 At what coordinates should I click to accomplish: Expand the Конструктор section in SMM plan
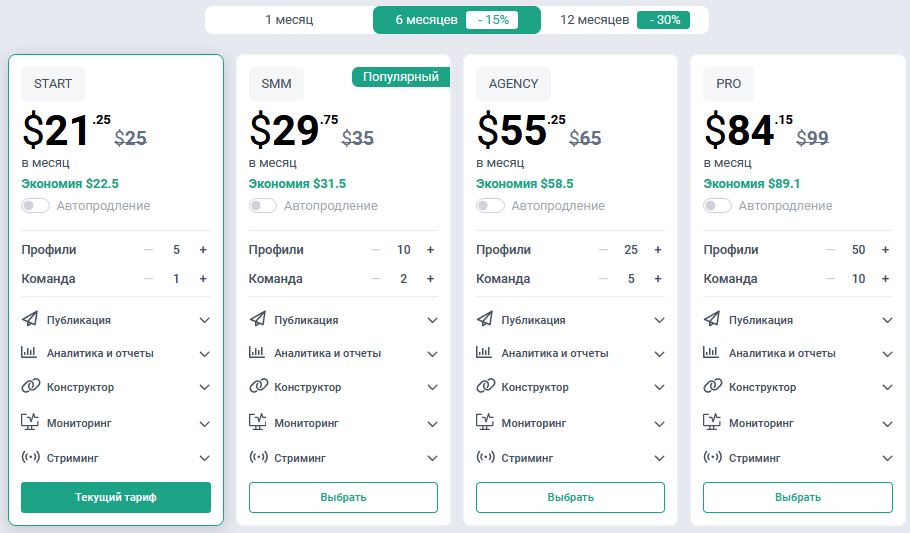pos(432,388)
